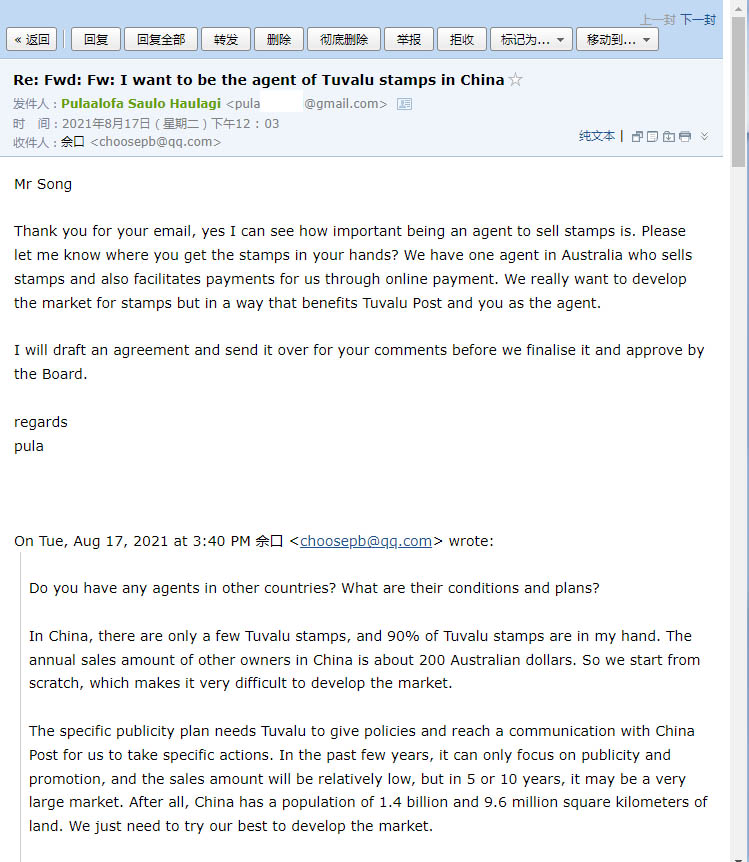
Task: Click 回复全部 reply all button
Action: [x=161, y=40]
